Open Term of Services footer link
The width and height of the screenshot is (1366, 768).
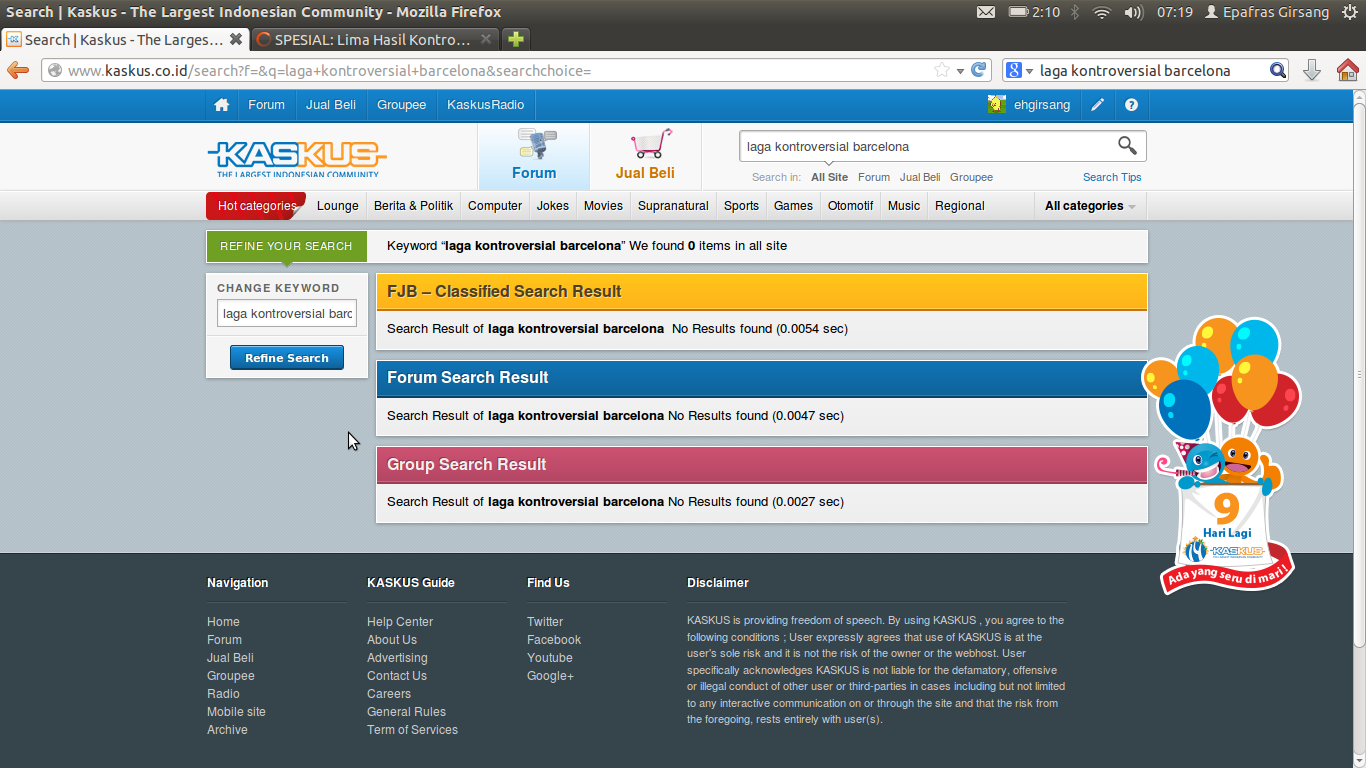(412, 730)
